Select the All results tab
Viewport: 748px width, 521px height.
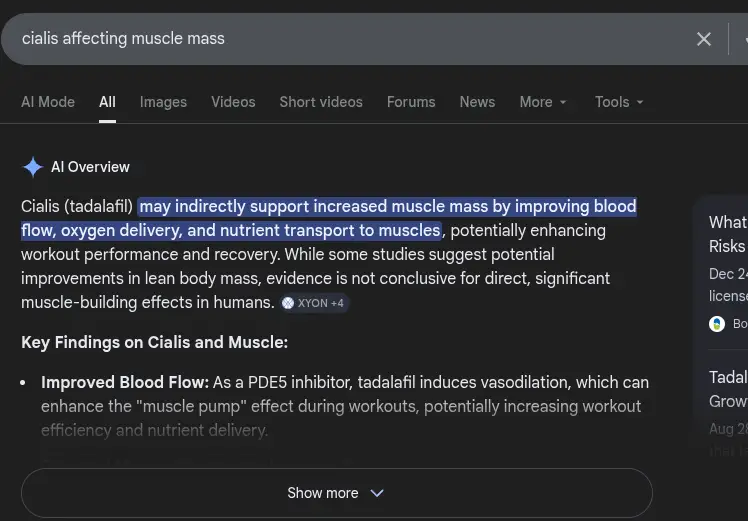click(107, 102)
